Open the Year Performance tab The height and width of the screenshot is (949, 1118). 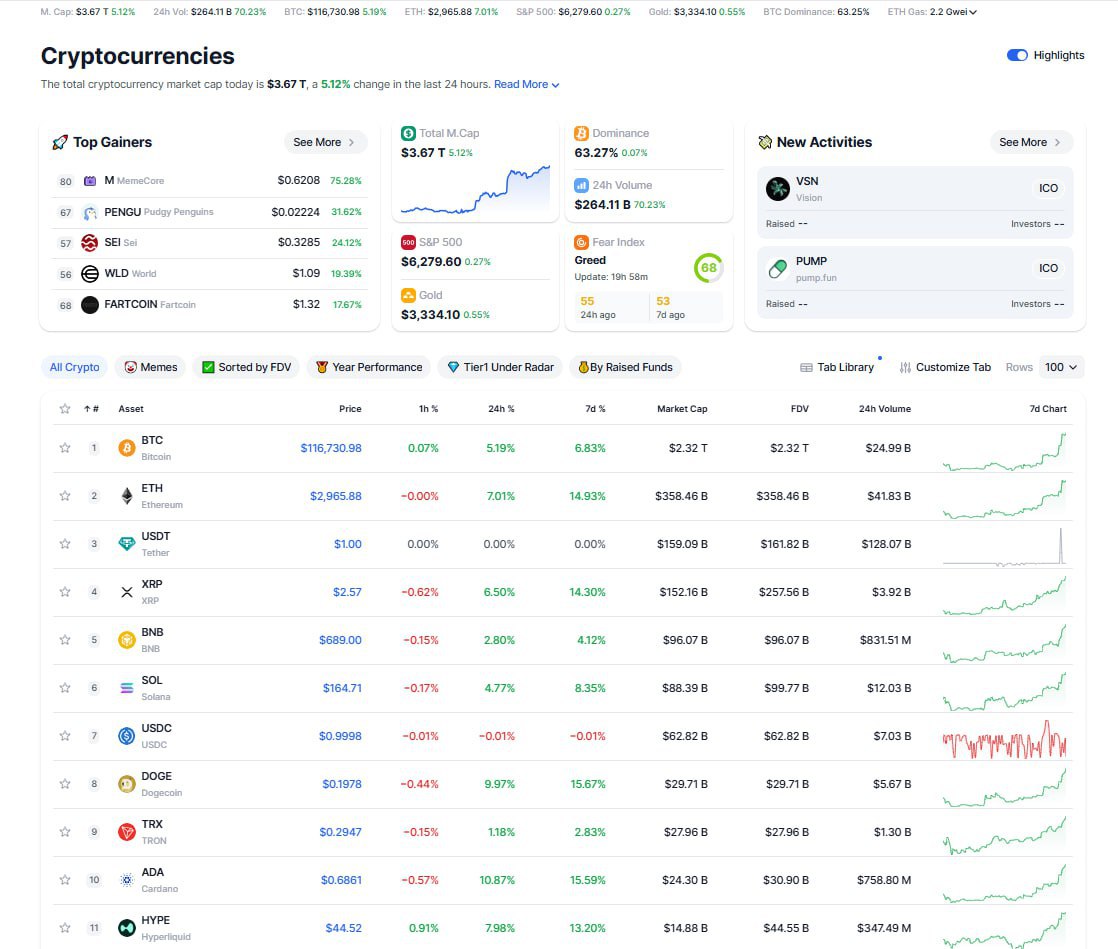click(369, 367)
